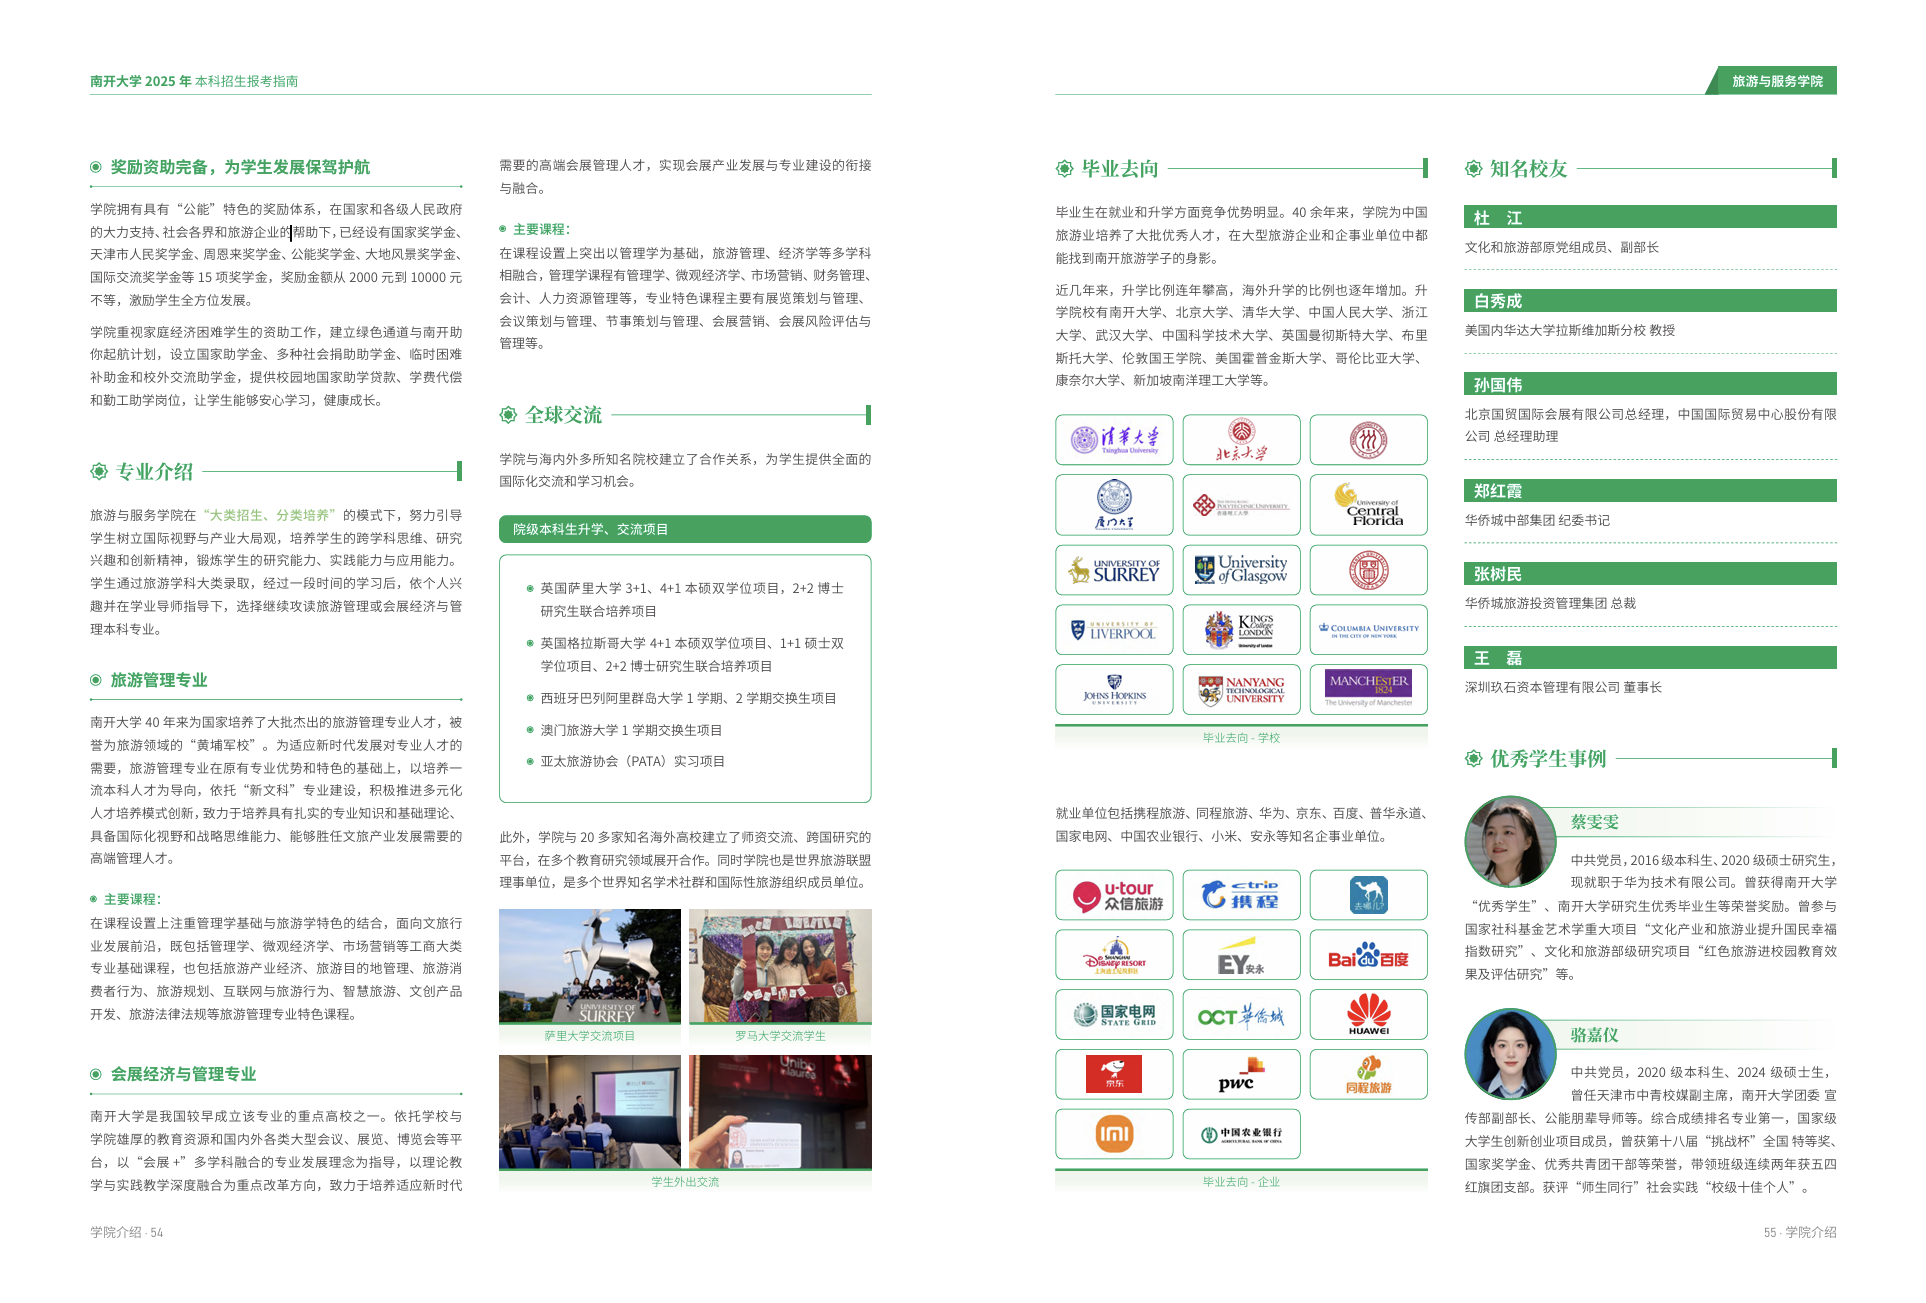Click 骆嘉仪's portrait photo
The image size is (1926, 1303).
pos(1510,1054)
